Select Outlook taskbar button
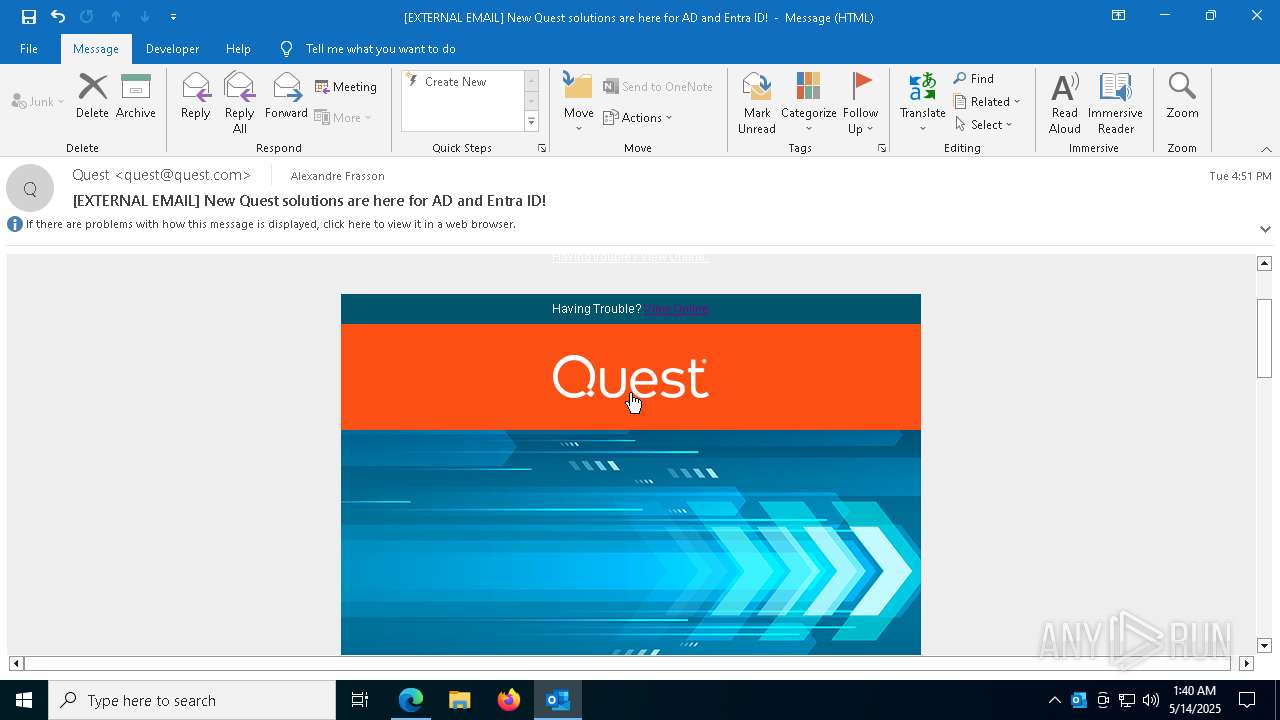The width and height of the screenshot is (1280, 720). (557, 700)
